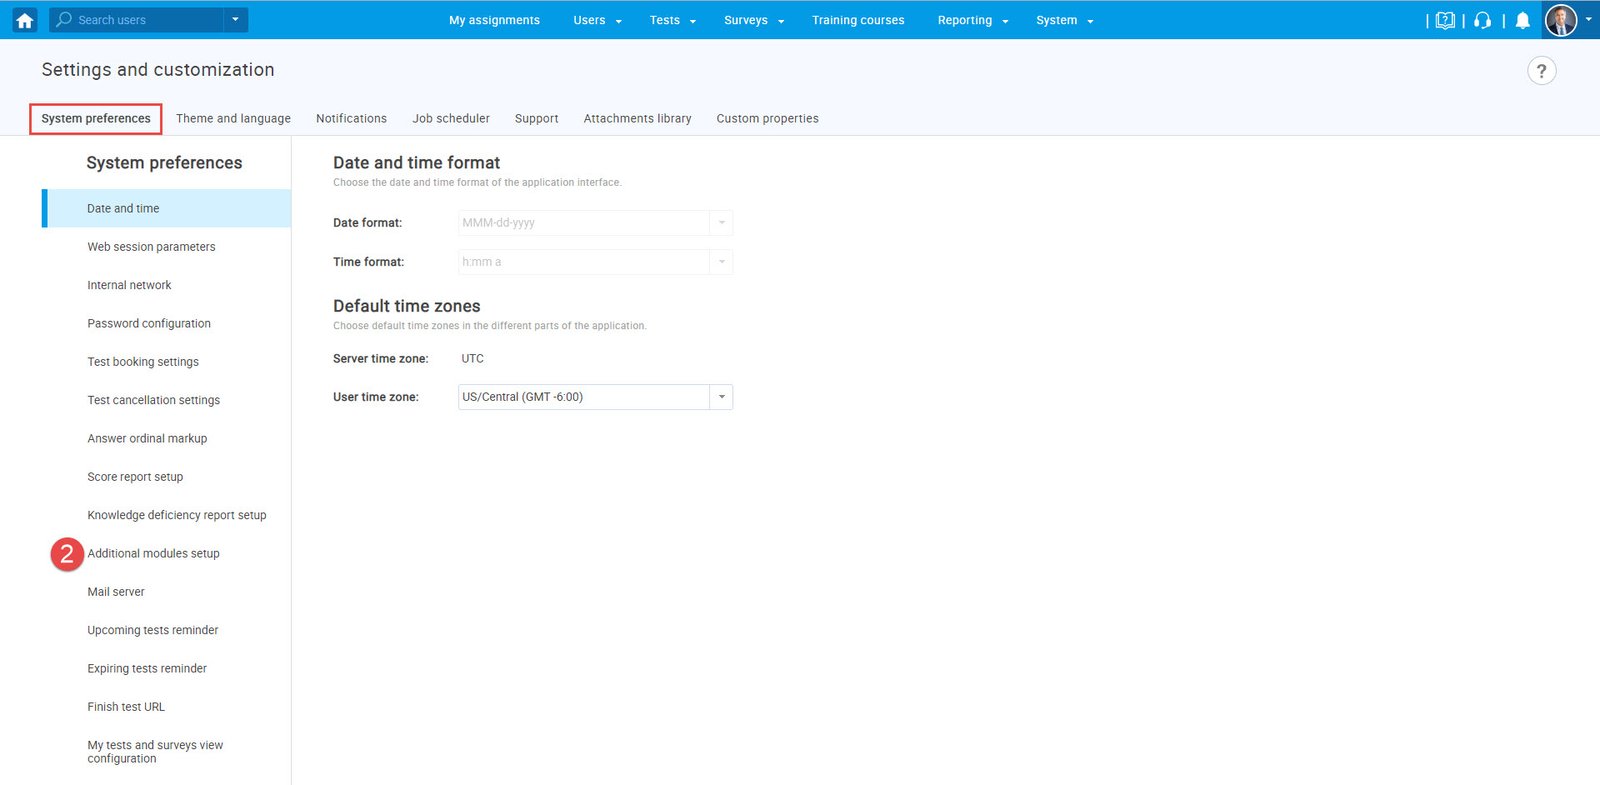Go to My assignments
Viewport: 1600px width, 785px height.
click(x=494, y=20)
